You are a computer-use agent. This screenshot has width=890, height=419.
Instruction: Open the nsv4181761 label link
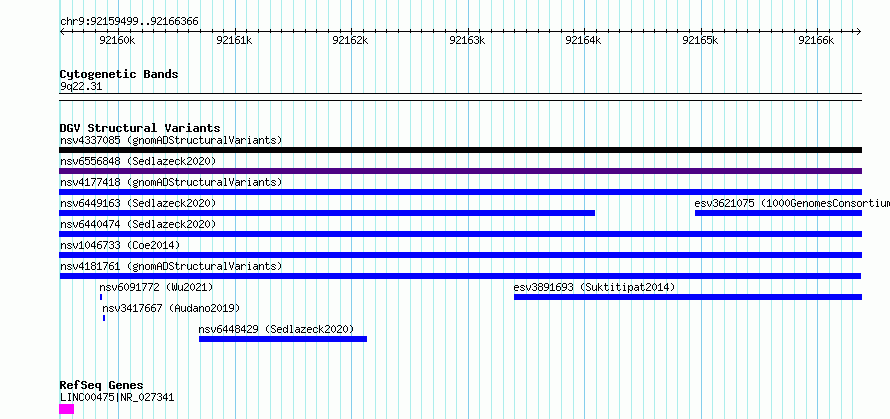[x=171, y=266]
